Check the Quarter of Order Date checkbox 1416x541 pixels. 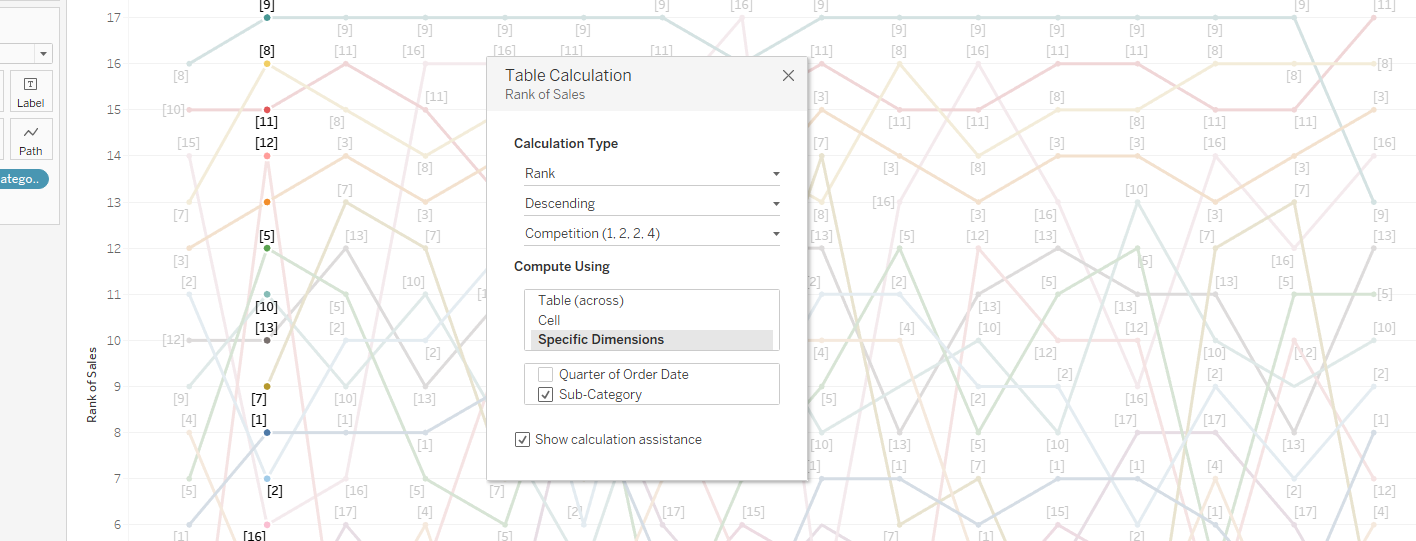tap(545, 374)
